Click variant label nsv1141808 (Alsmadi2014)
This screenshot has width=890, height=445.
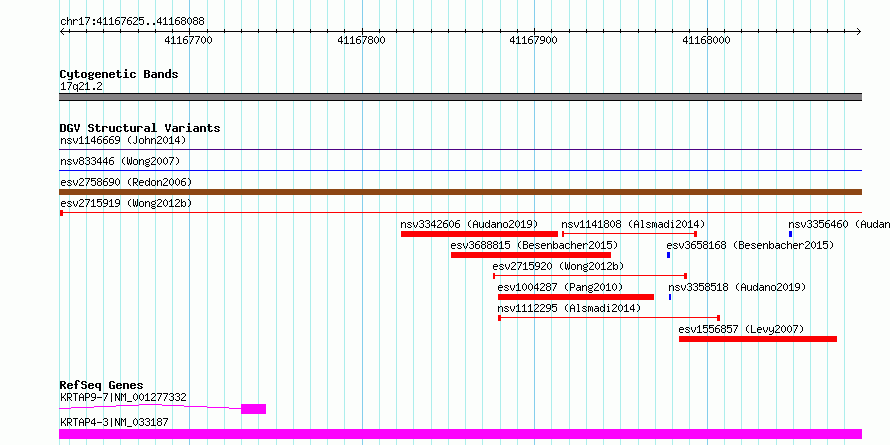pos(633,224)
